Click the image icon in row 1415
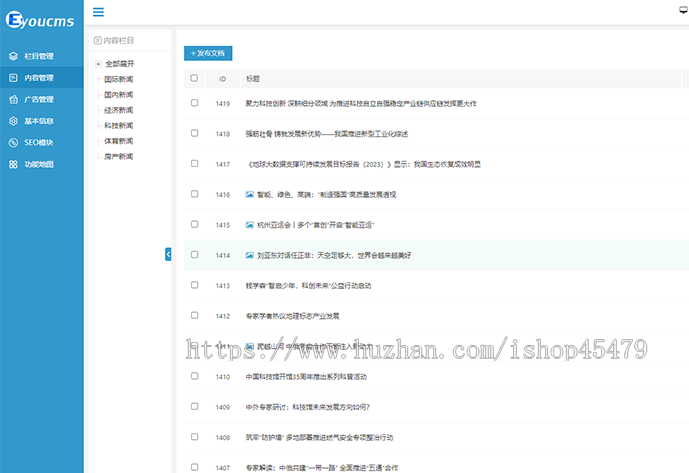 (x=249, y=225)
